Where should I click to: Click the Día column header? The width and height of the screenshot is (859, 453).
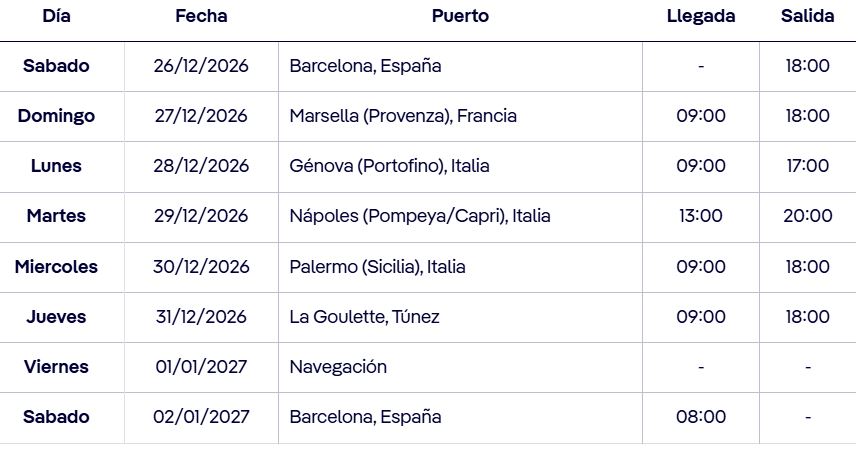[x=56, y=16]
